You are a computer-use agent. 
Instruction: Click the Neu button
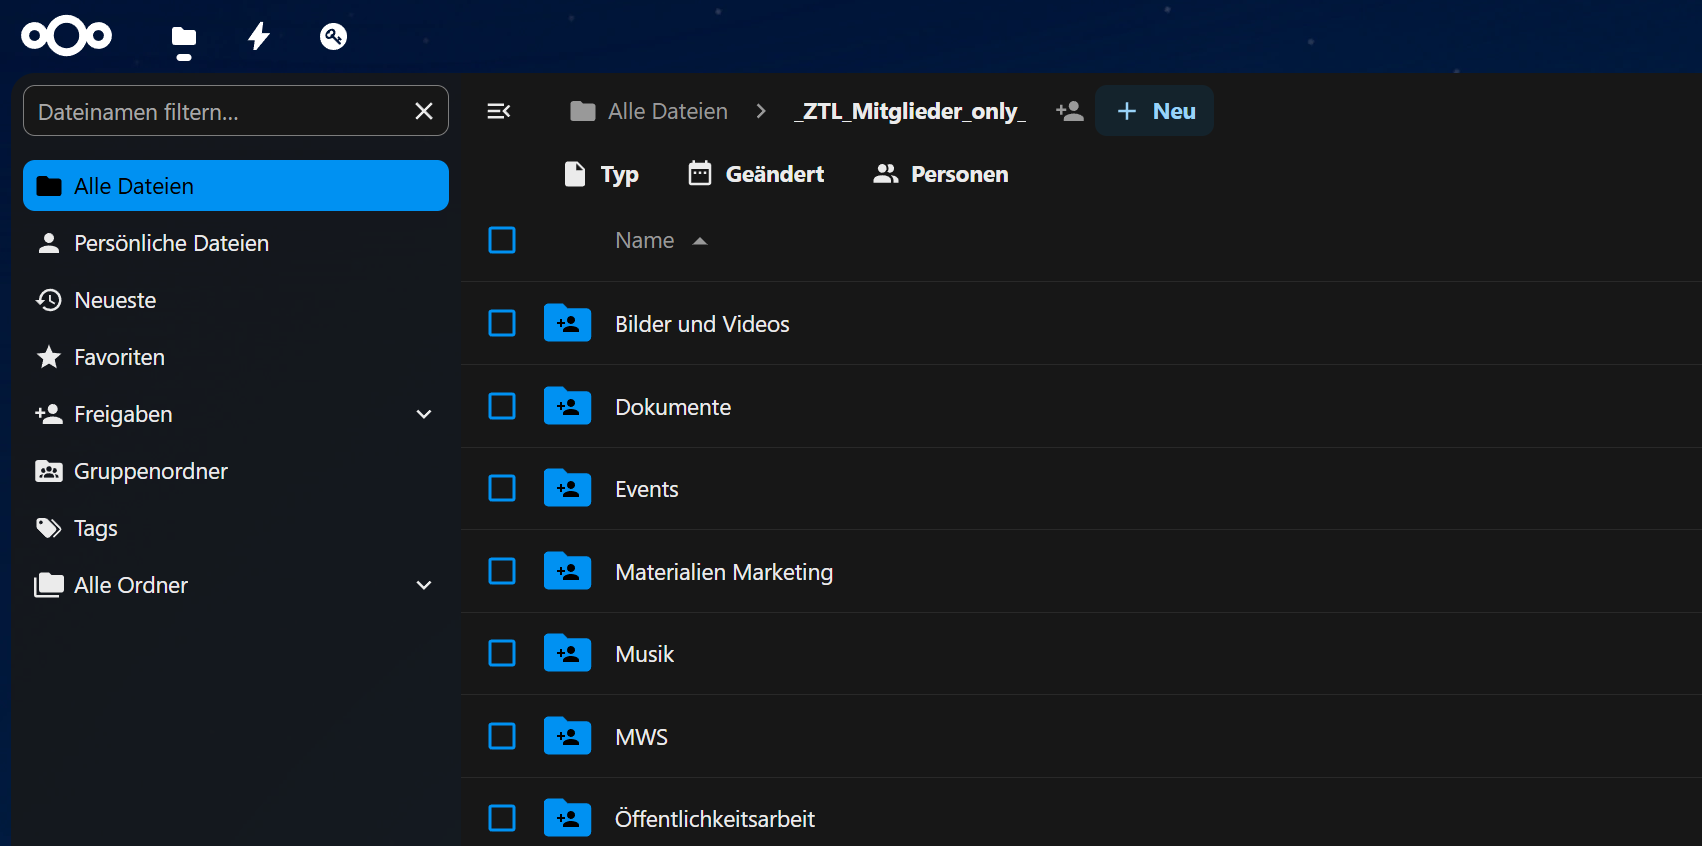1155,111
